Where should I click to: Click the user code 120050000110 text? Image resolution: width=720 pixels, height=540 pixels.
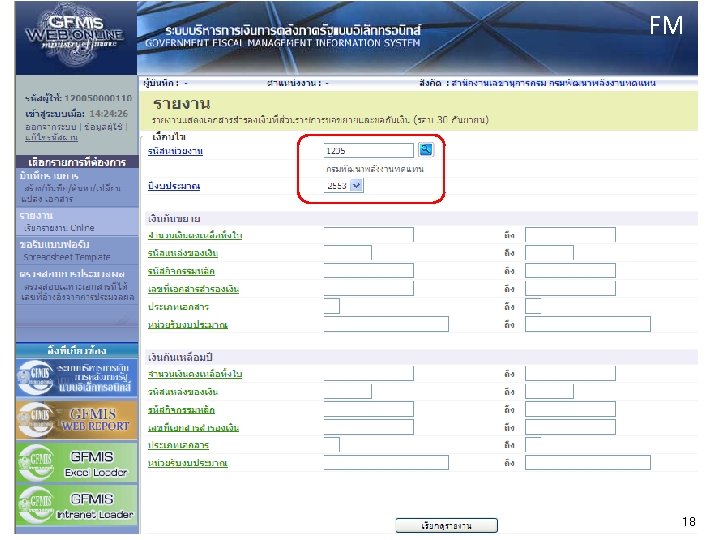click(x=98, y=98)
